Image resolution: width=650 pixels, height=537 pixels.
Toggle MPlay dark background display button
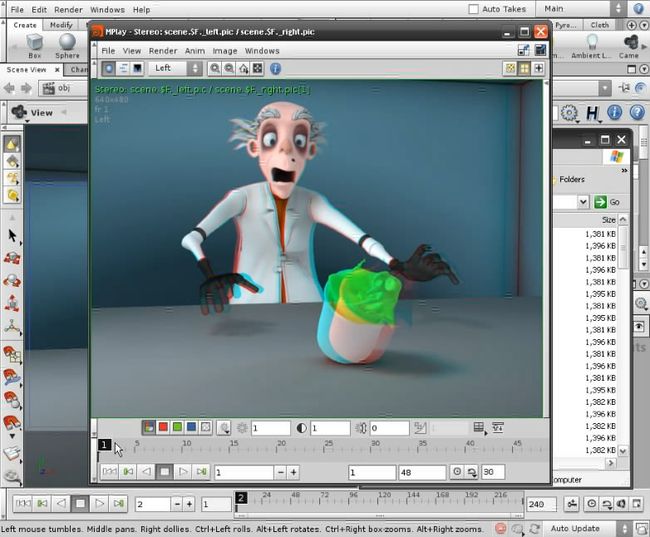(137, 68)
